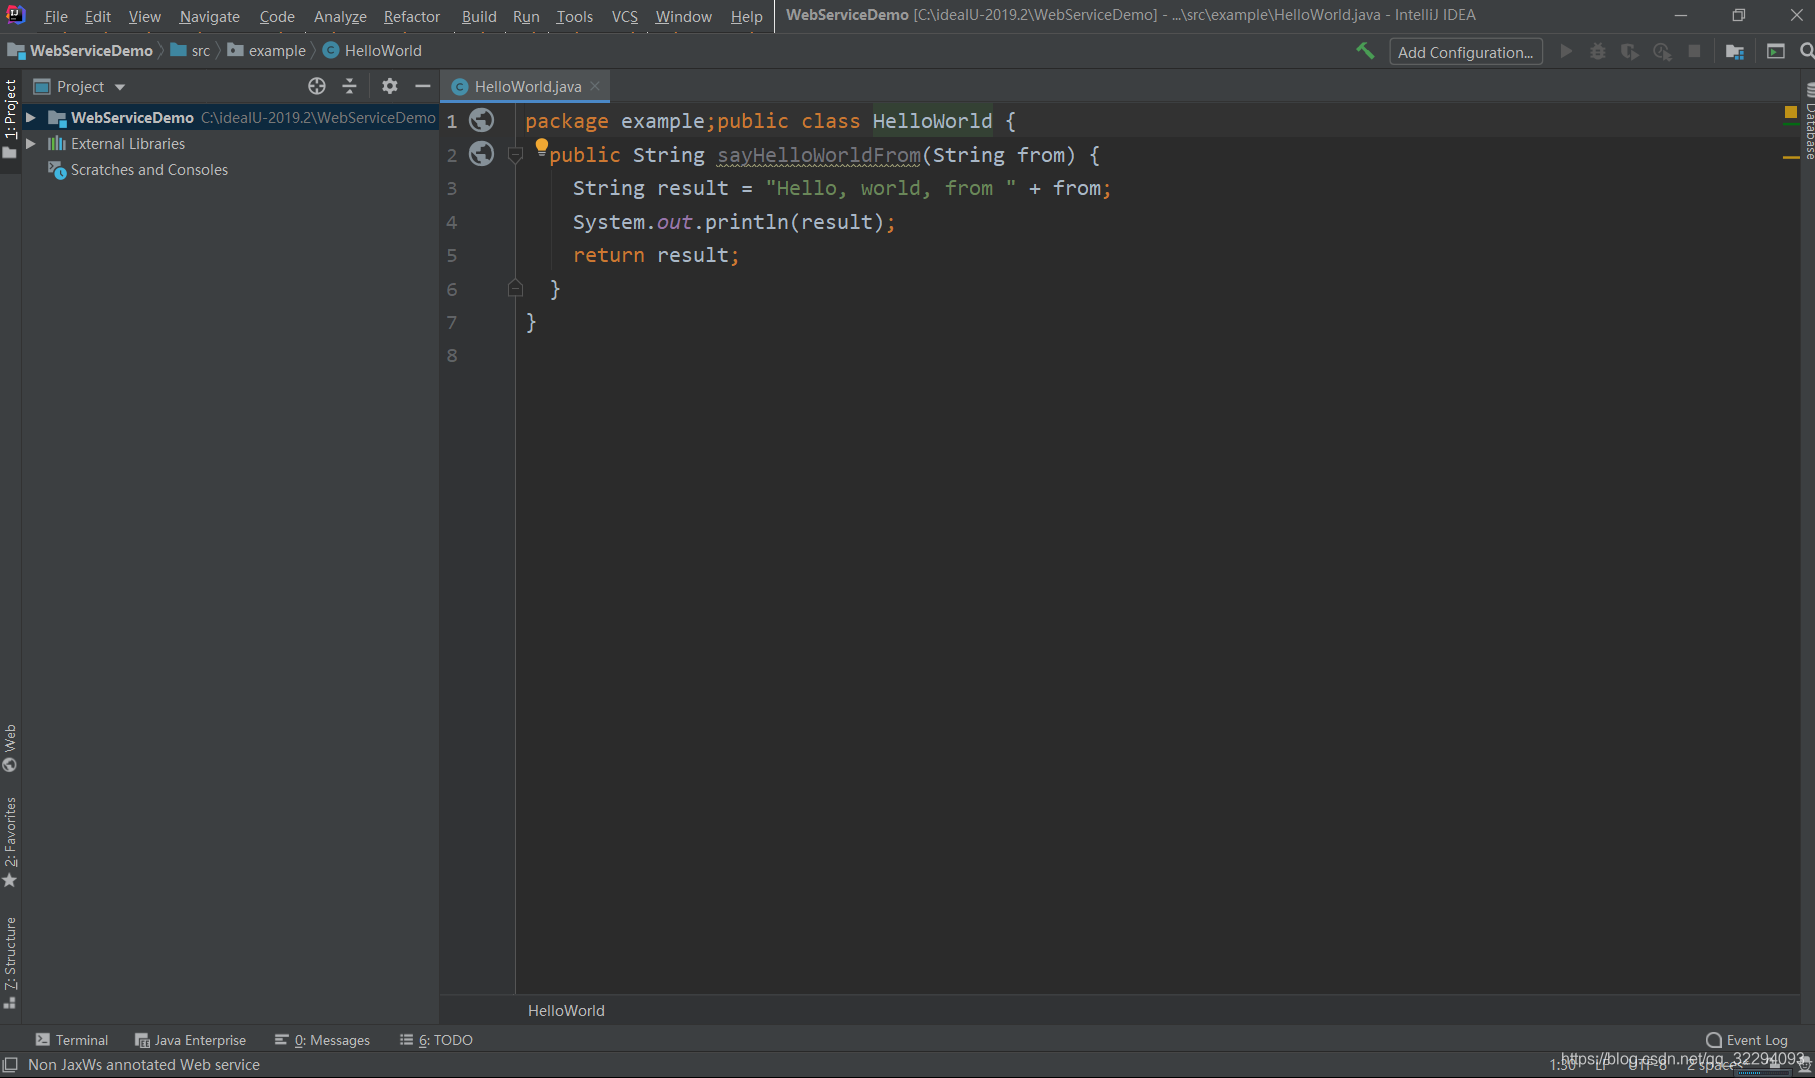The height and width of the screenshot is (1078, 1815).
Task: Open the Window menu
Action: click(x=683, y=16)
